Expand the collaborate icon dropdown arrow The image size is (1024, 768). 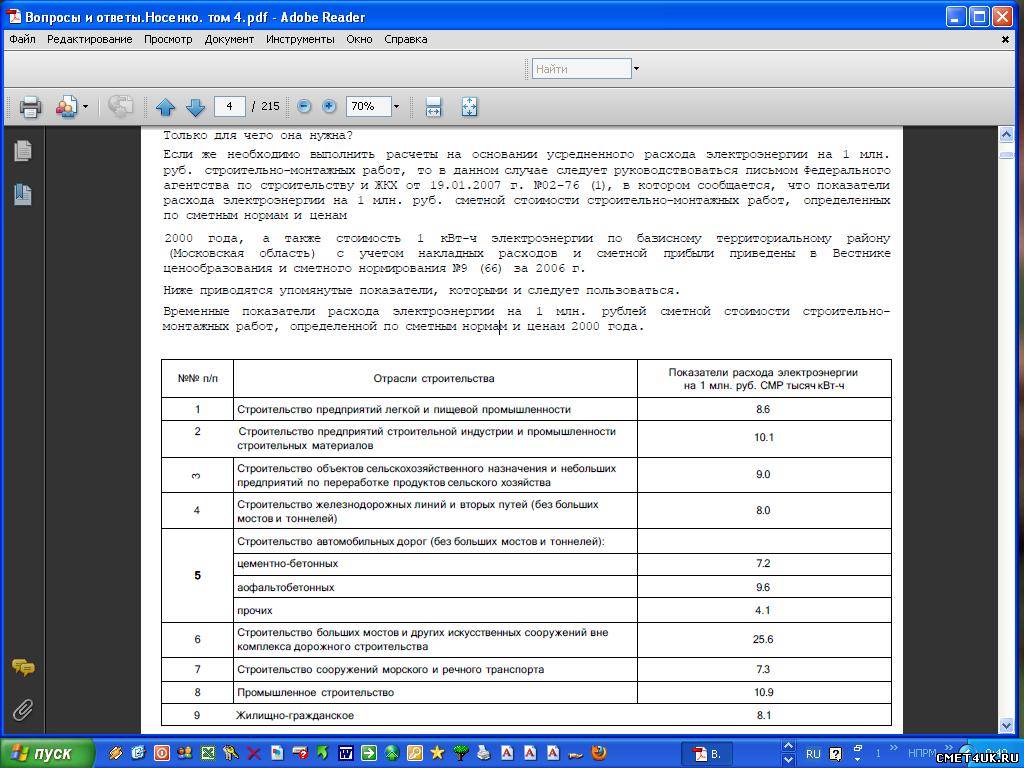(x=86, y=106)
